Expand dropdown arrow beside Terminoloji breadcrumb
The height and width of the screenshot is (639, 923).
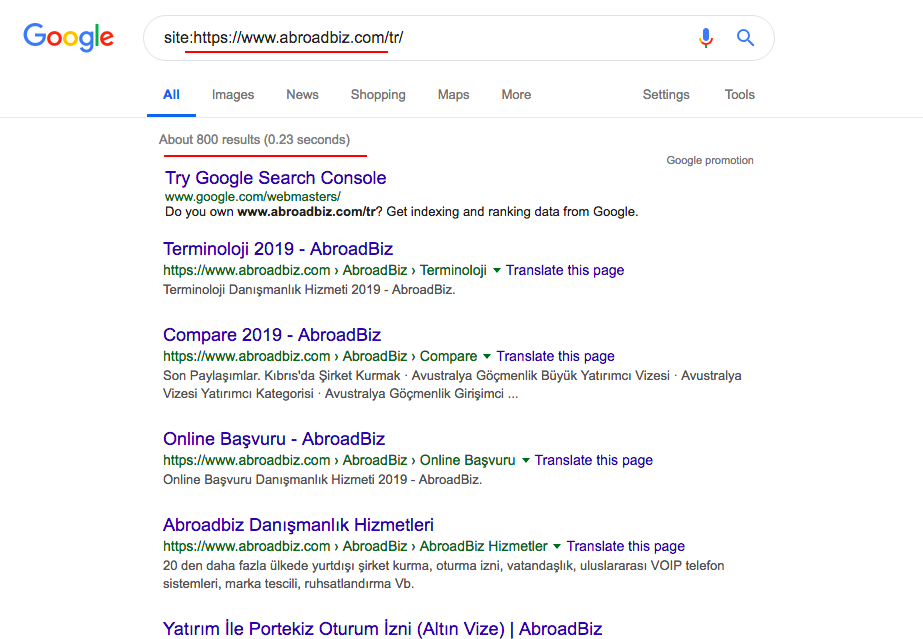pos(496,270)
